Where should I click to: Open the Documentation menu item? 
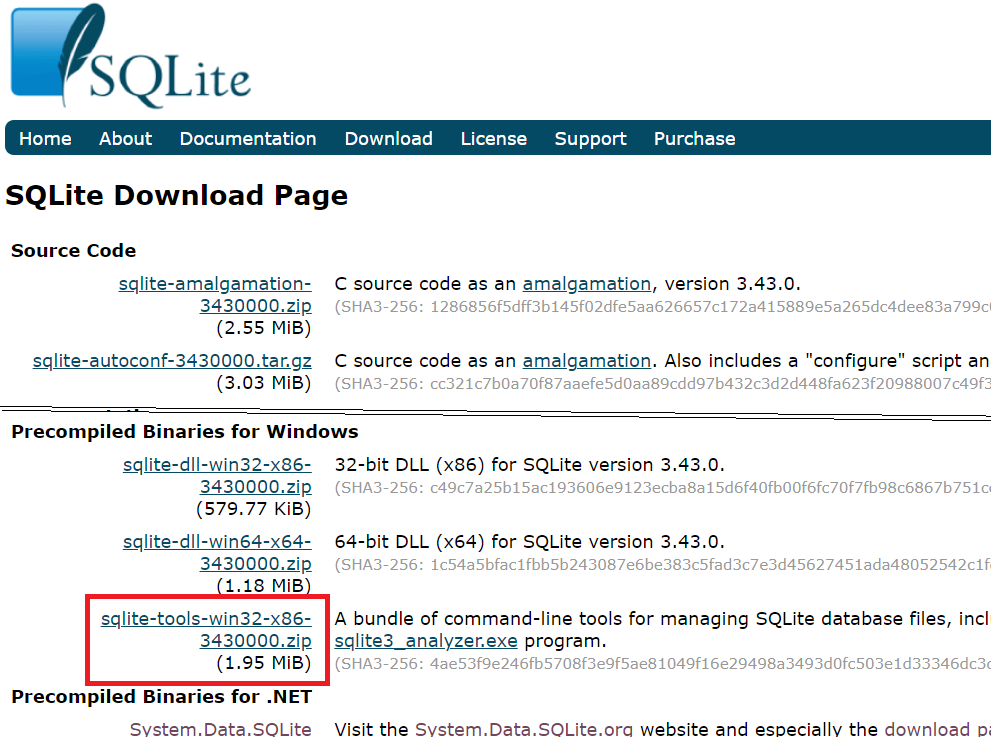click(x=248, y=138)
